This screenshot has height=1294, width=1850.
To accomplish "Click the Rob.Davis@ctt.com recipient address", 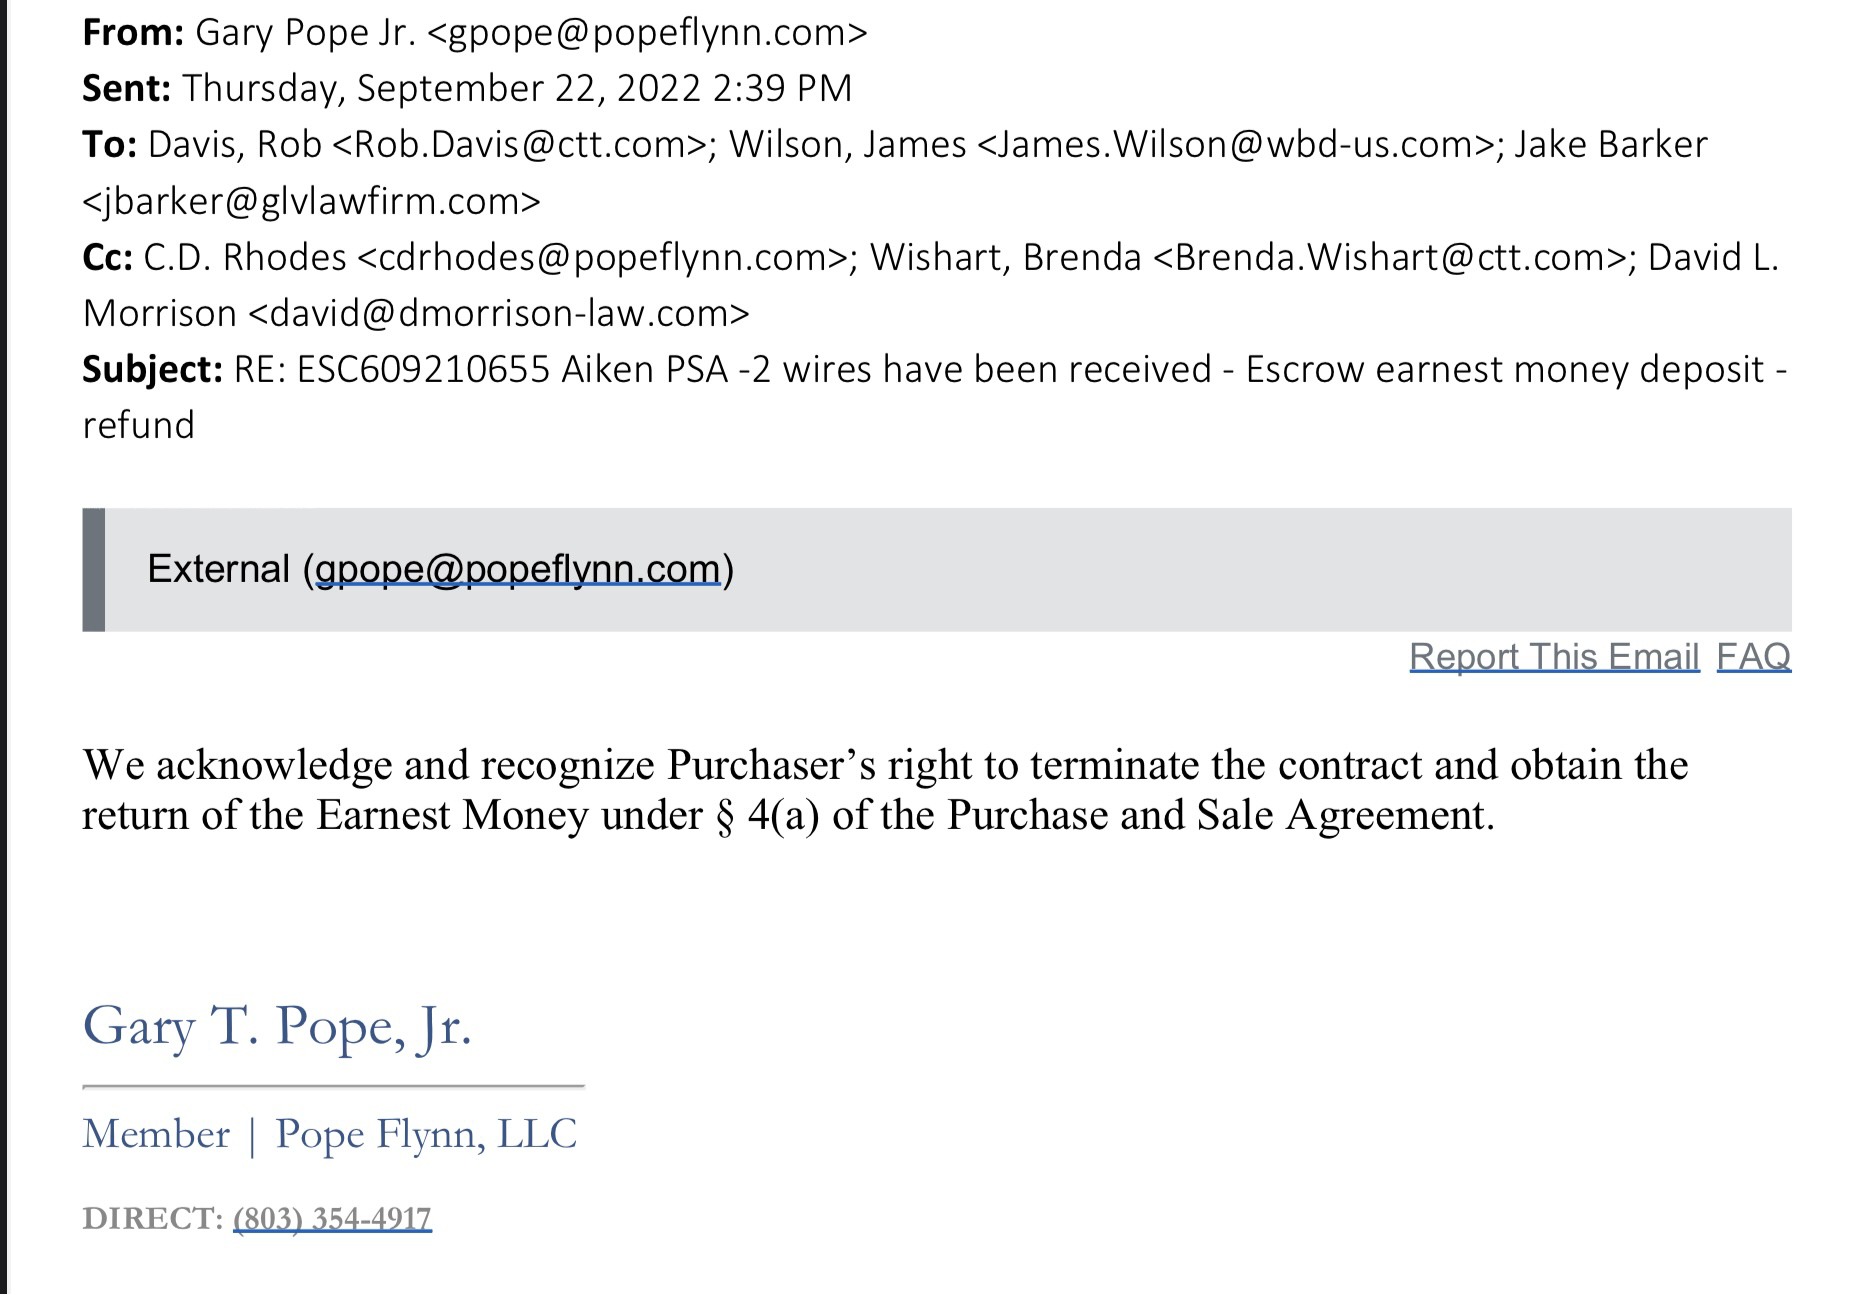I will pos(518,145).
